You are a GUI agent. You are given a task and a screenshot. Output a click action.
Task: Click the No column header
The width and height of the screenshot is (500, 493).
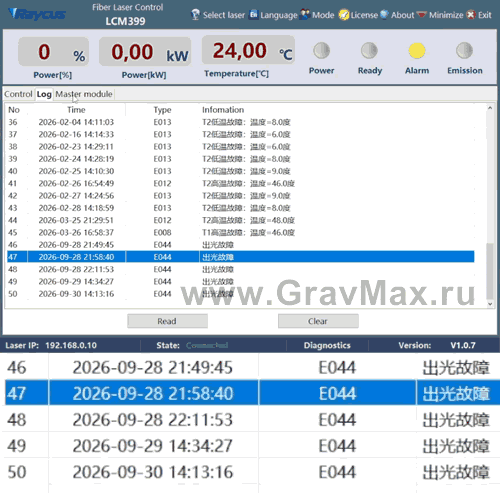click(14, 110)
